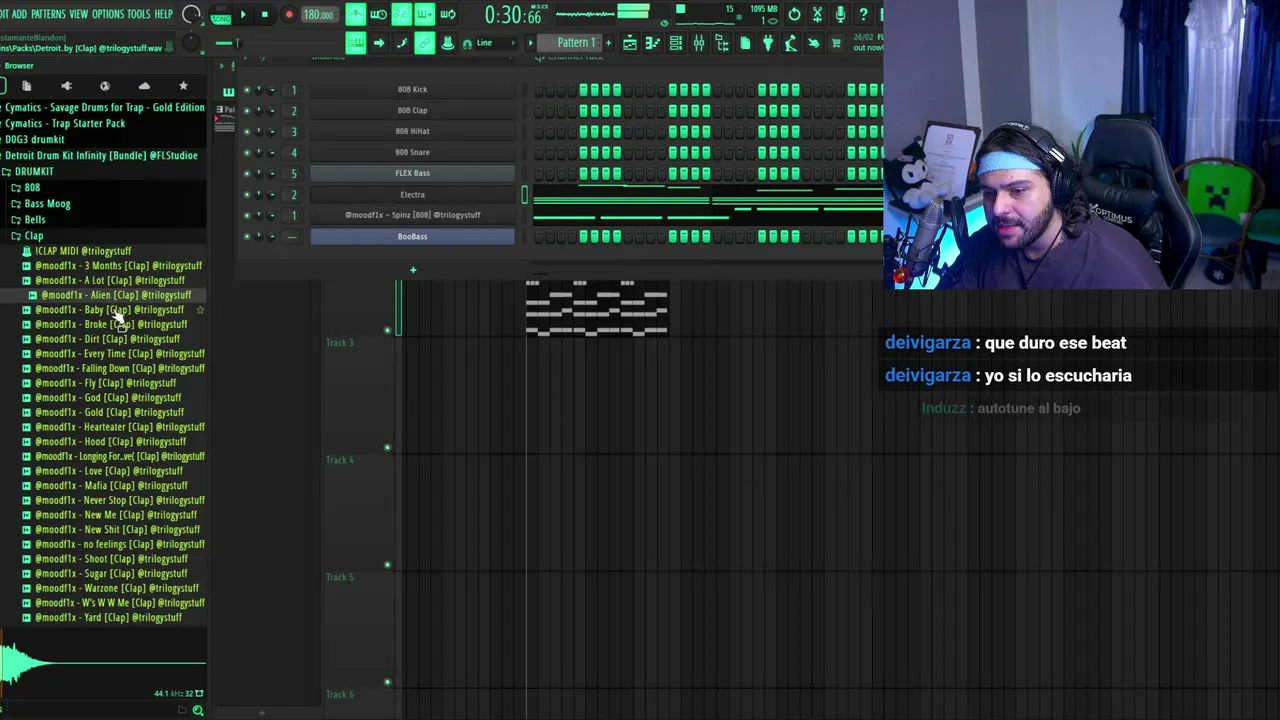The image size is (1280, 720).
Task: Open the VIEW menu
Action: pyautogui.click(x=78, y=14)
